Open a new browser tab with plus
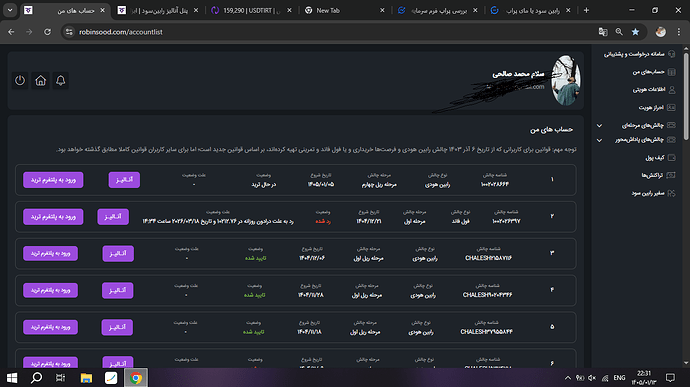Viewport: 690px width, 387px height. tap(586, 10)
